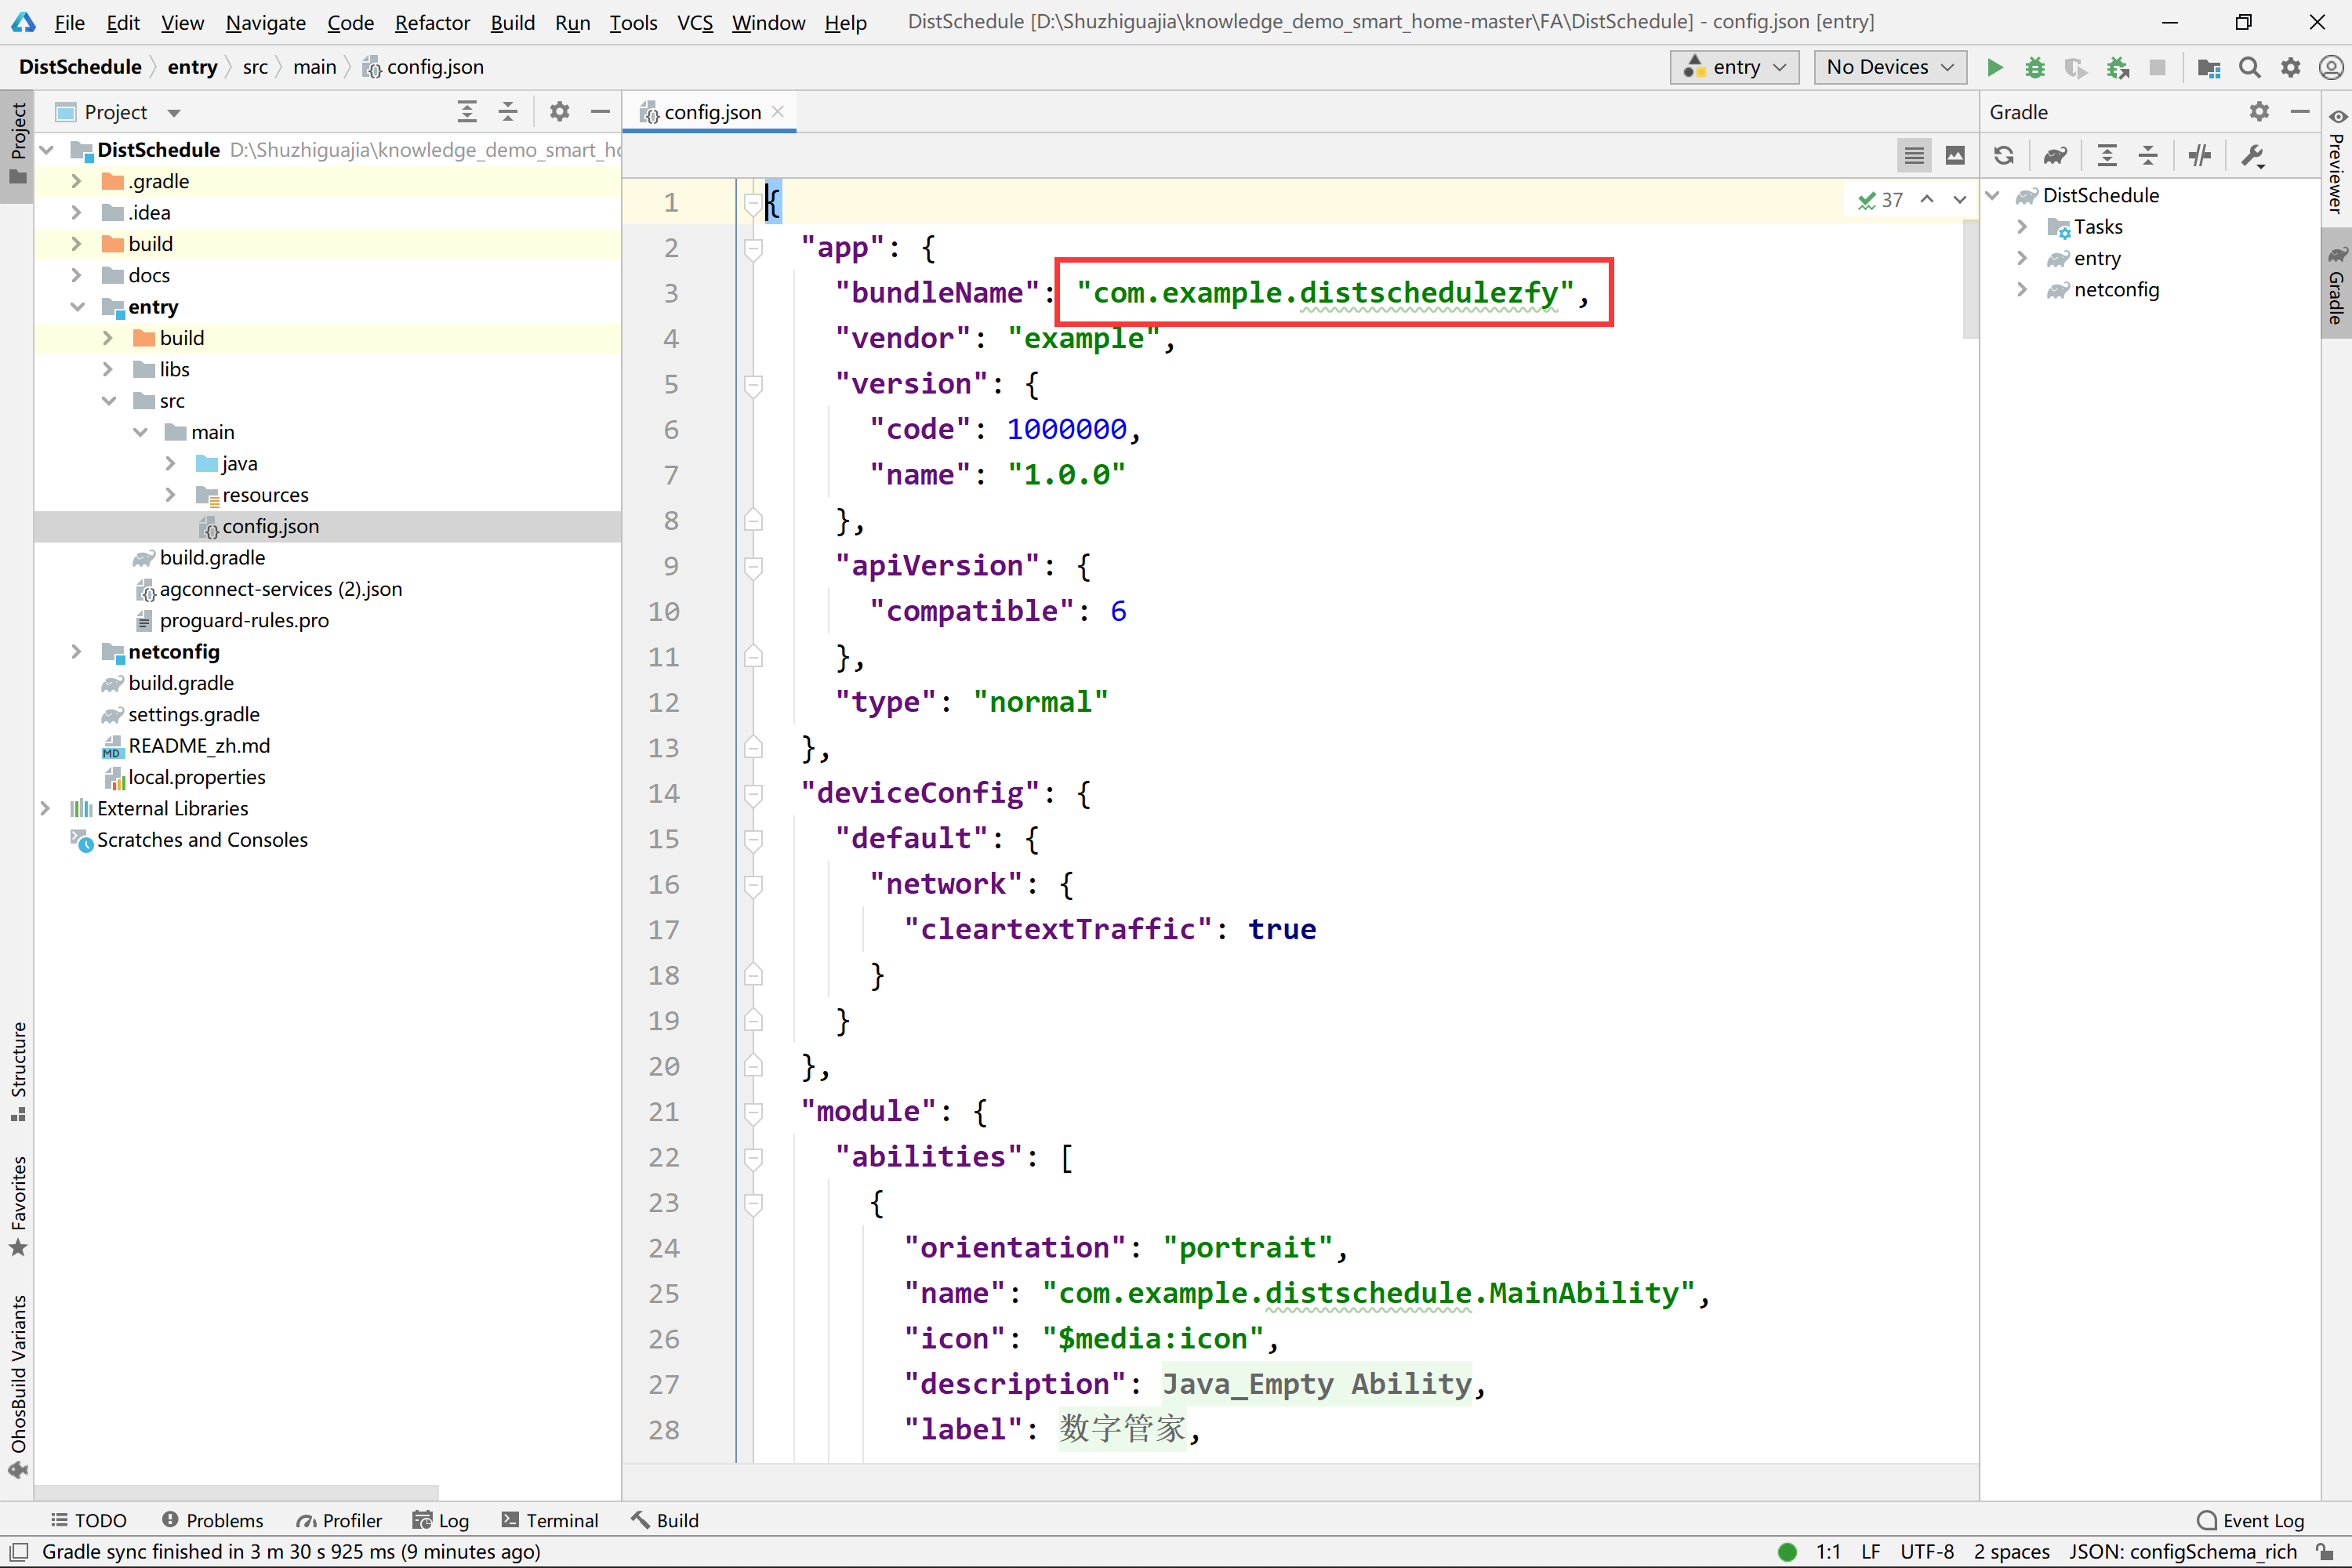Reload the Gradle project with refresh icon
This screenshot has width=2352, height=1568.
[x=2004, y=155]
